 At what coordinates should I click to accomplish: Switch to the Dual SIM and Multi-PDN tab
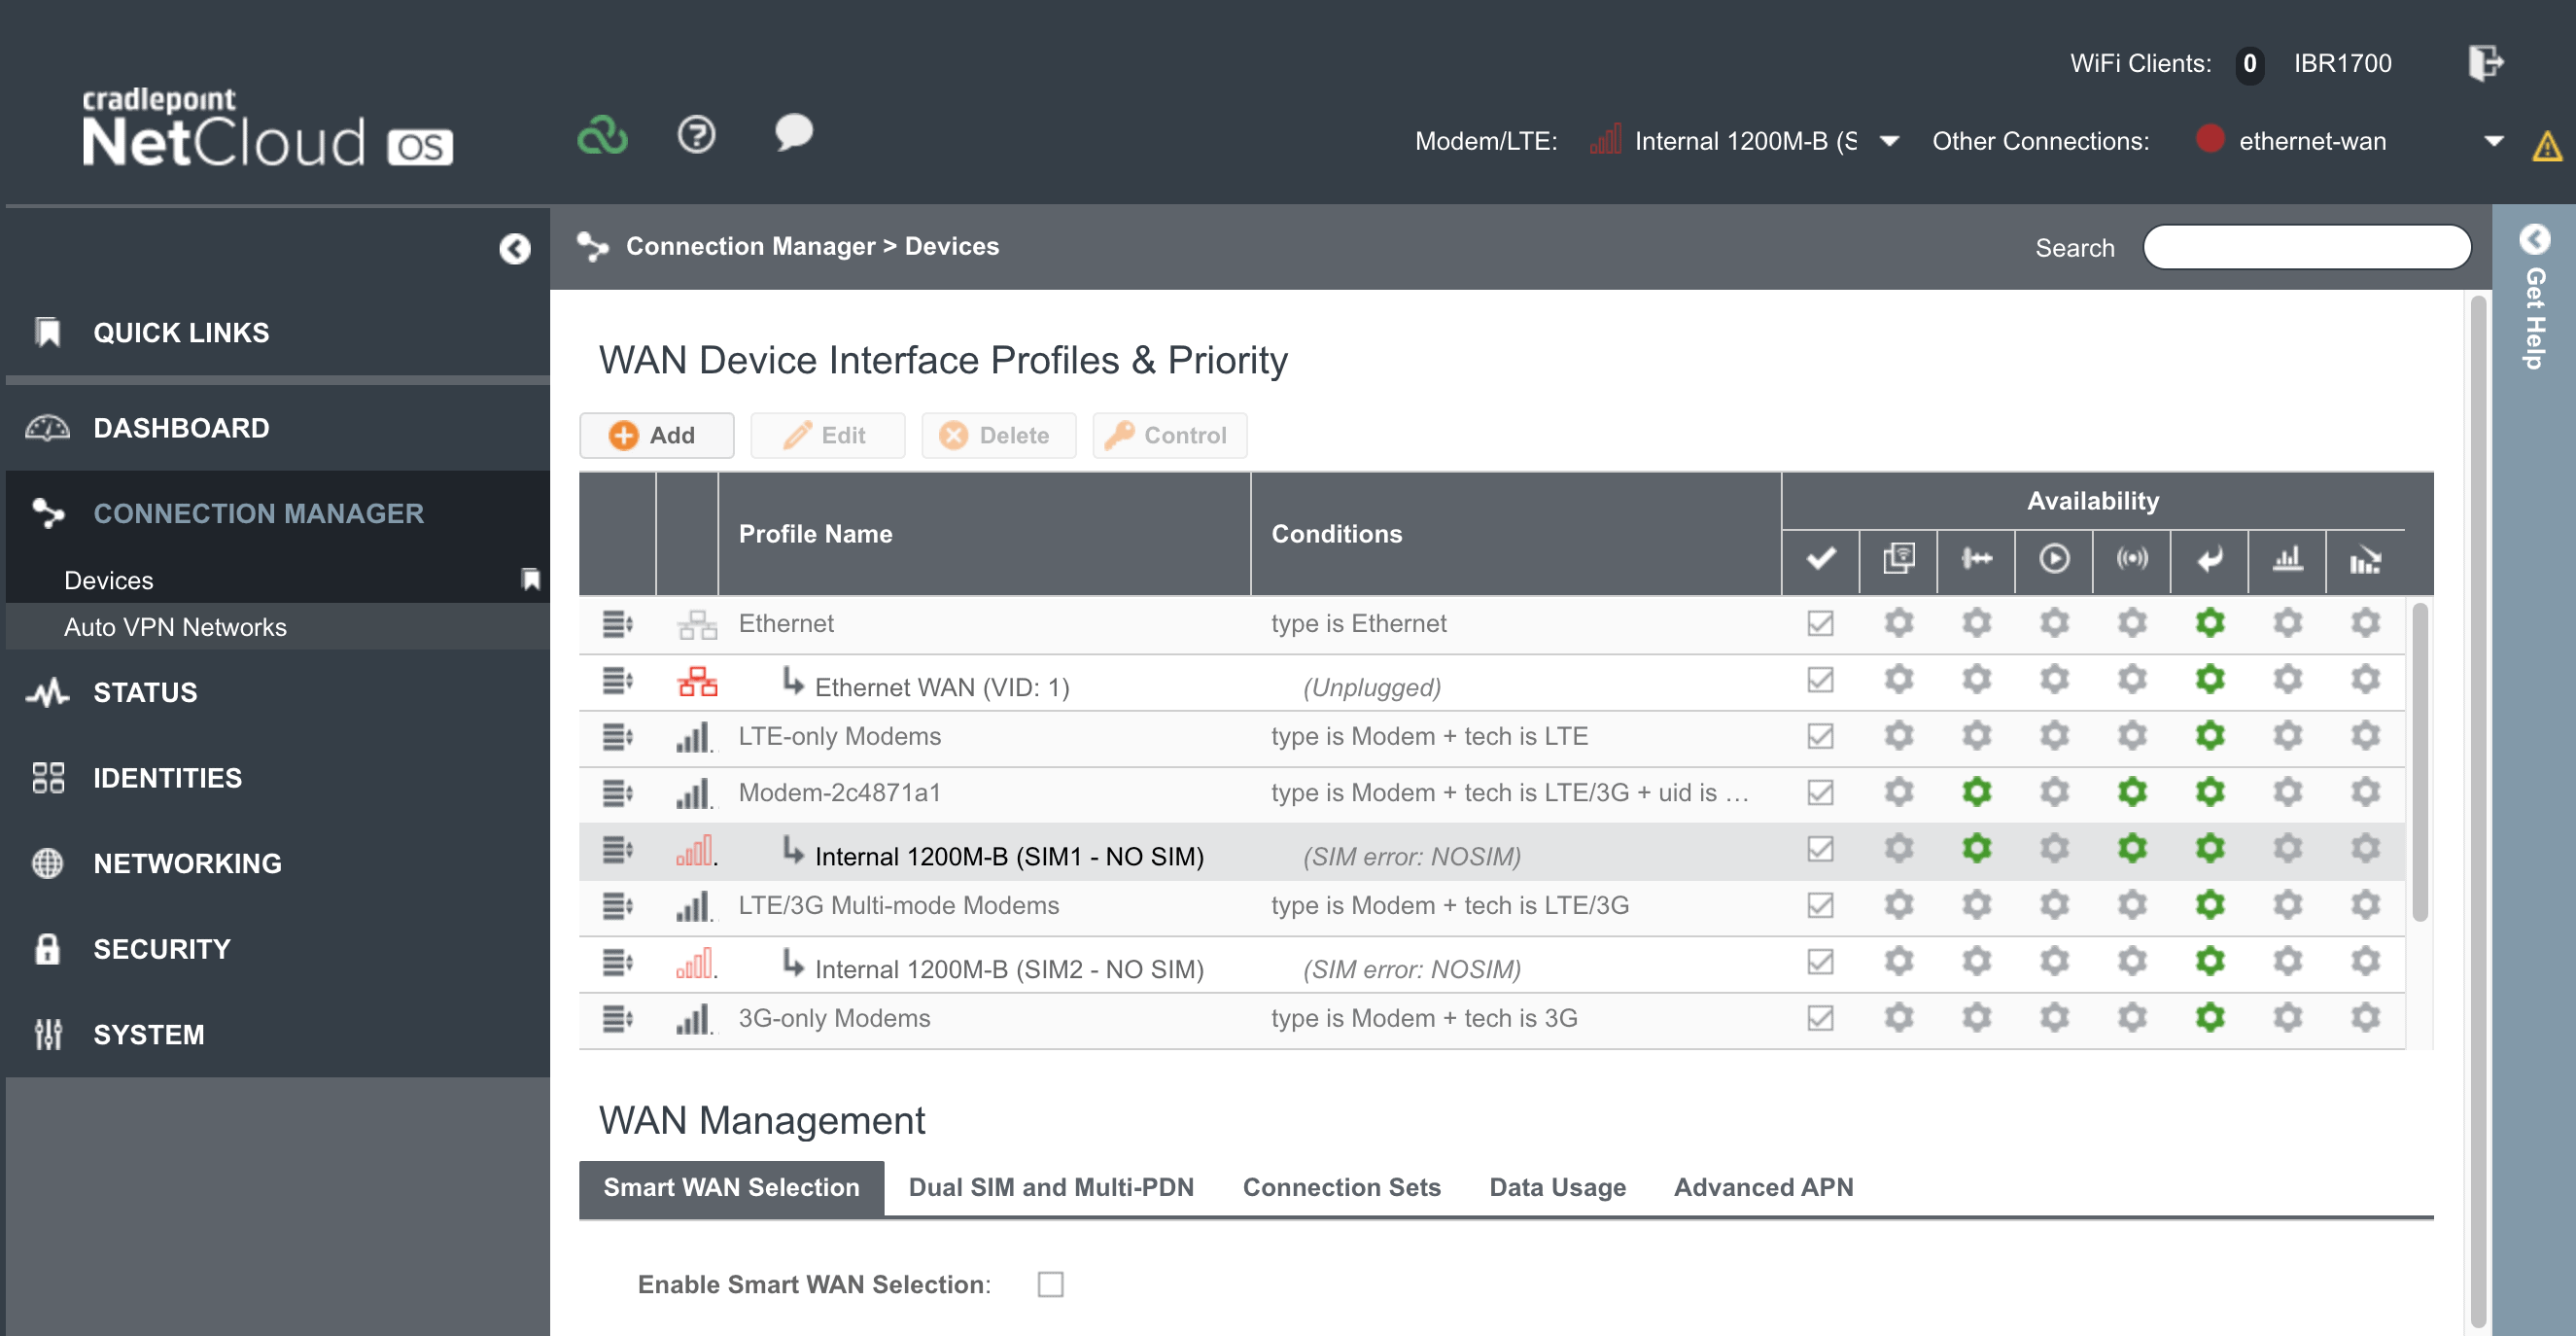[1051, 1187]
